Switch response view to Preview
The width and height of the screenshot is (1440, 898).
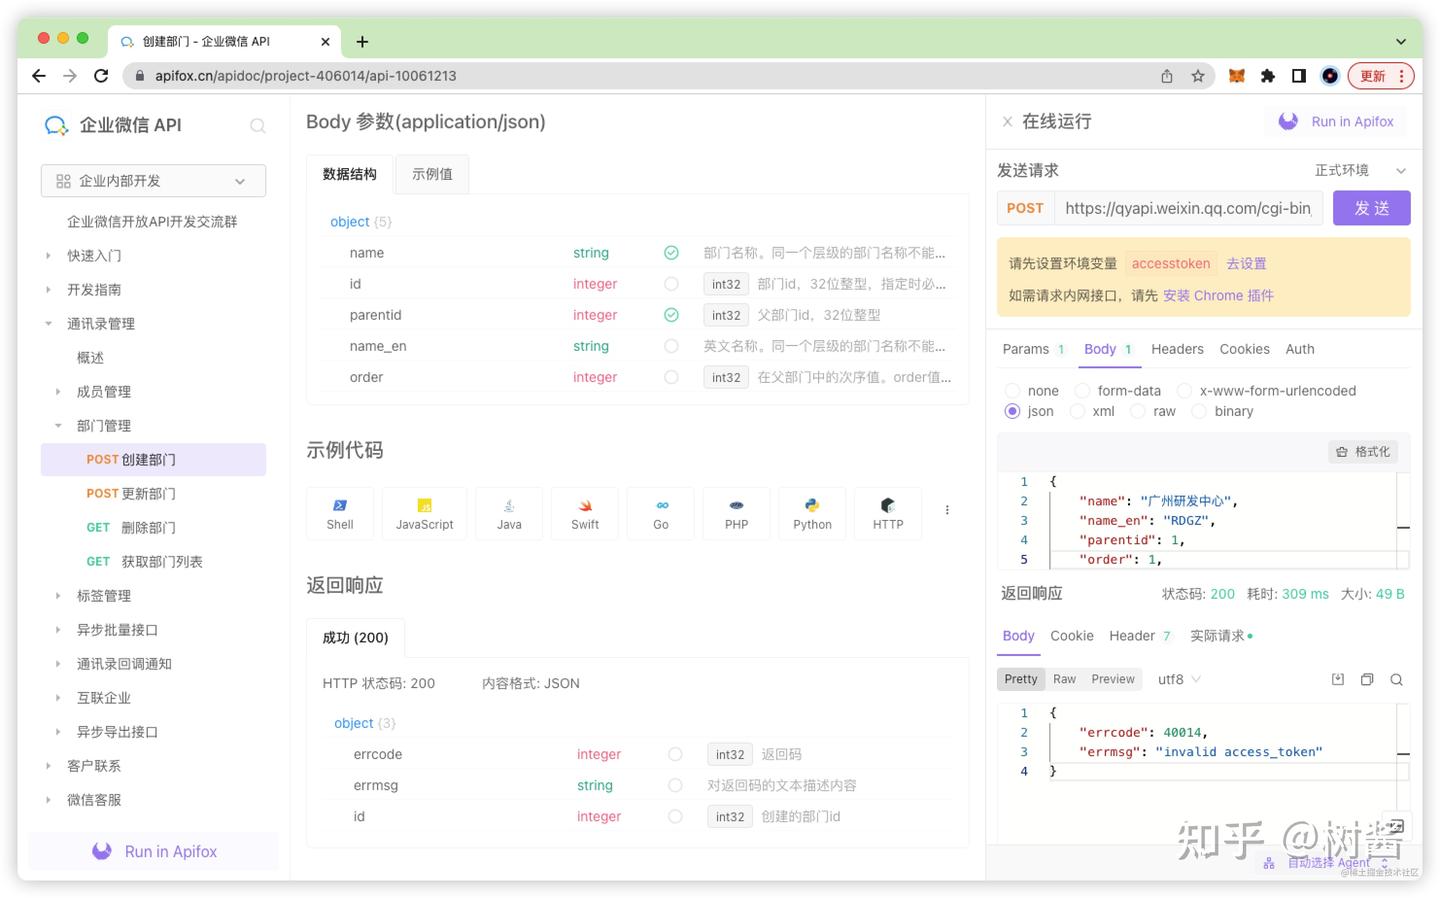[x=1113, y=680]
